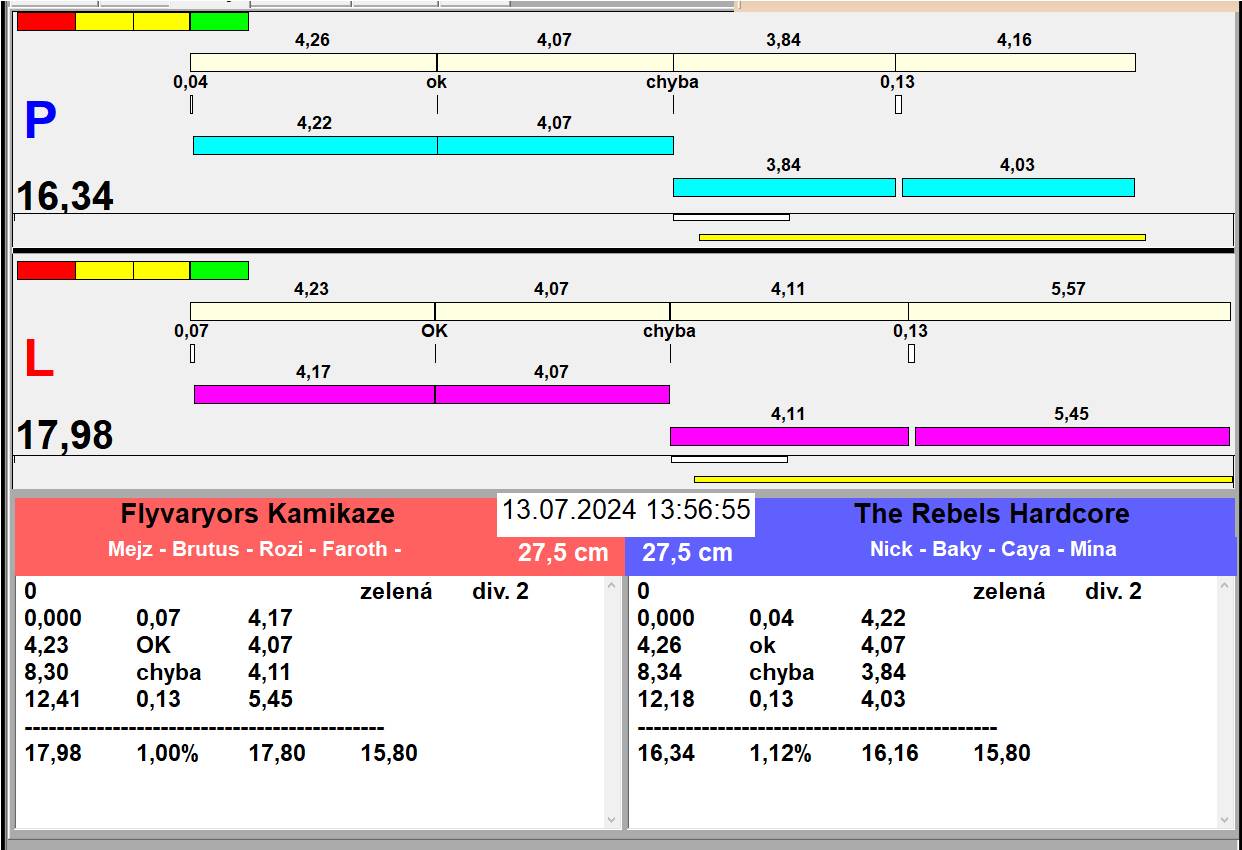Select the cyan 4,03 bar segment

[1018, 187]
